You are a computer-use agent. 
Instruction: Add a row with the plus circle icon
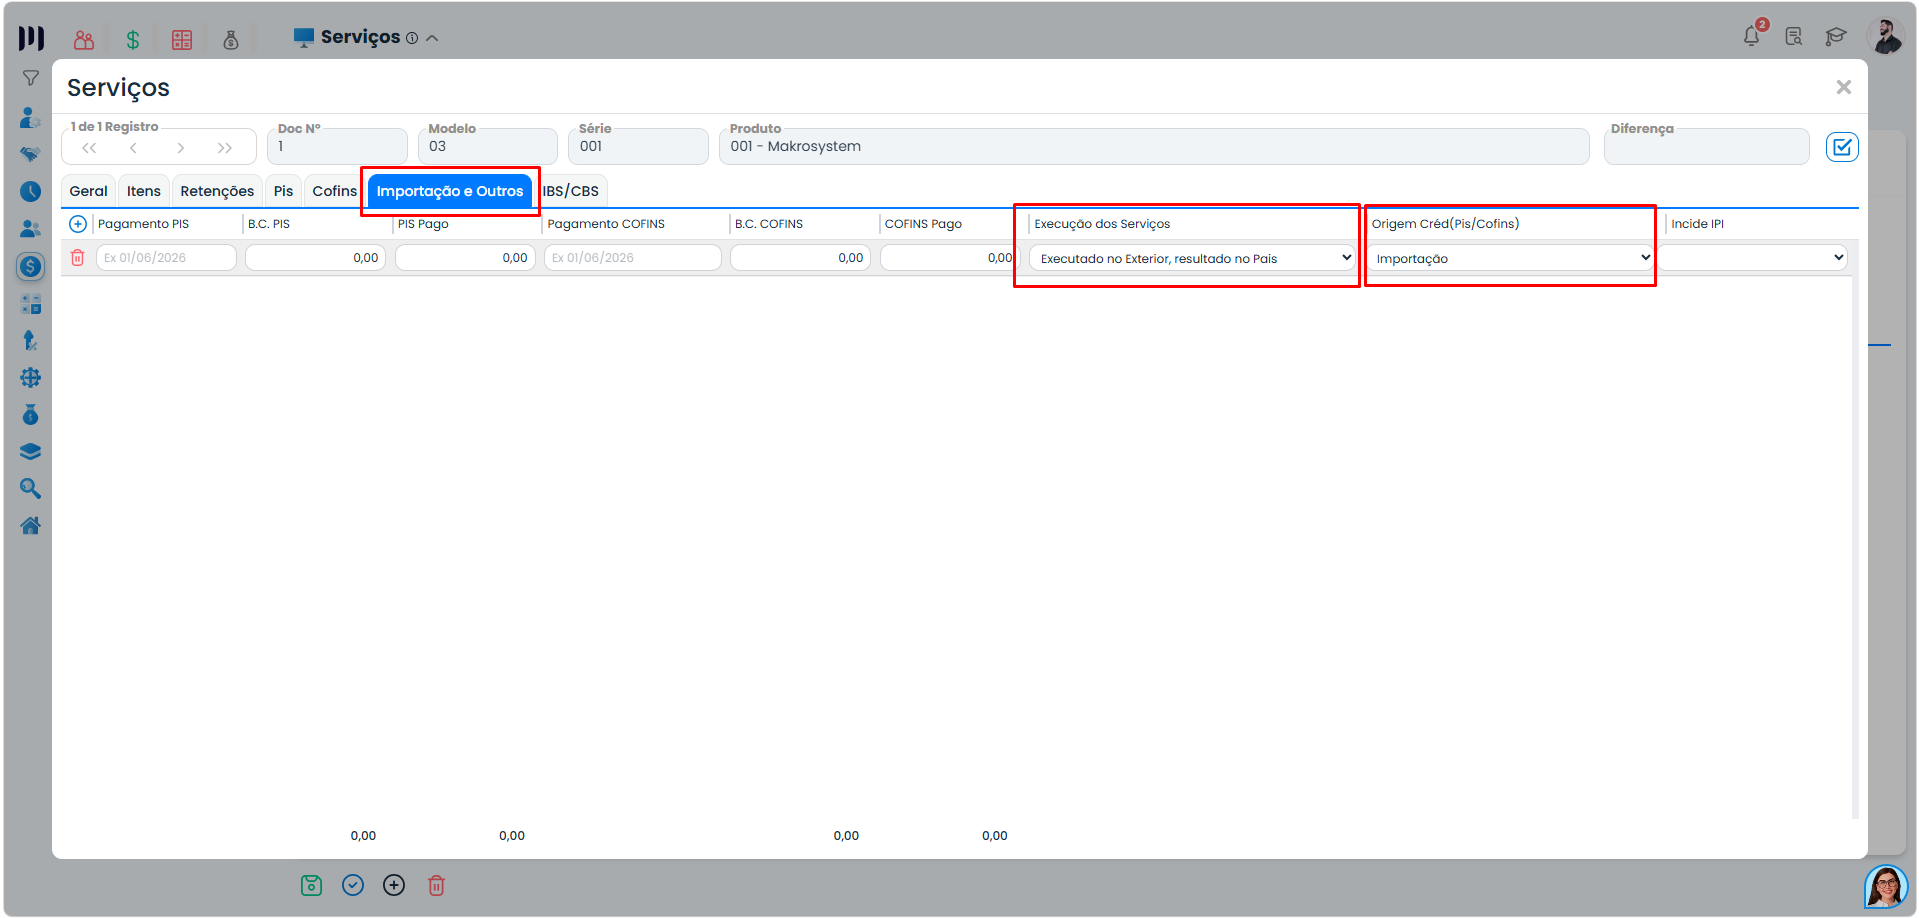click(x=78, y=224)
